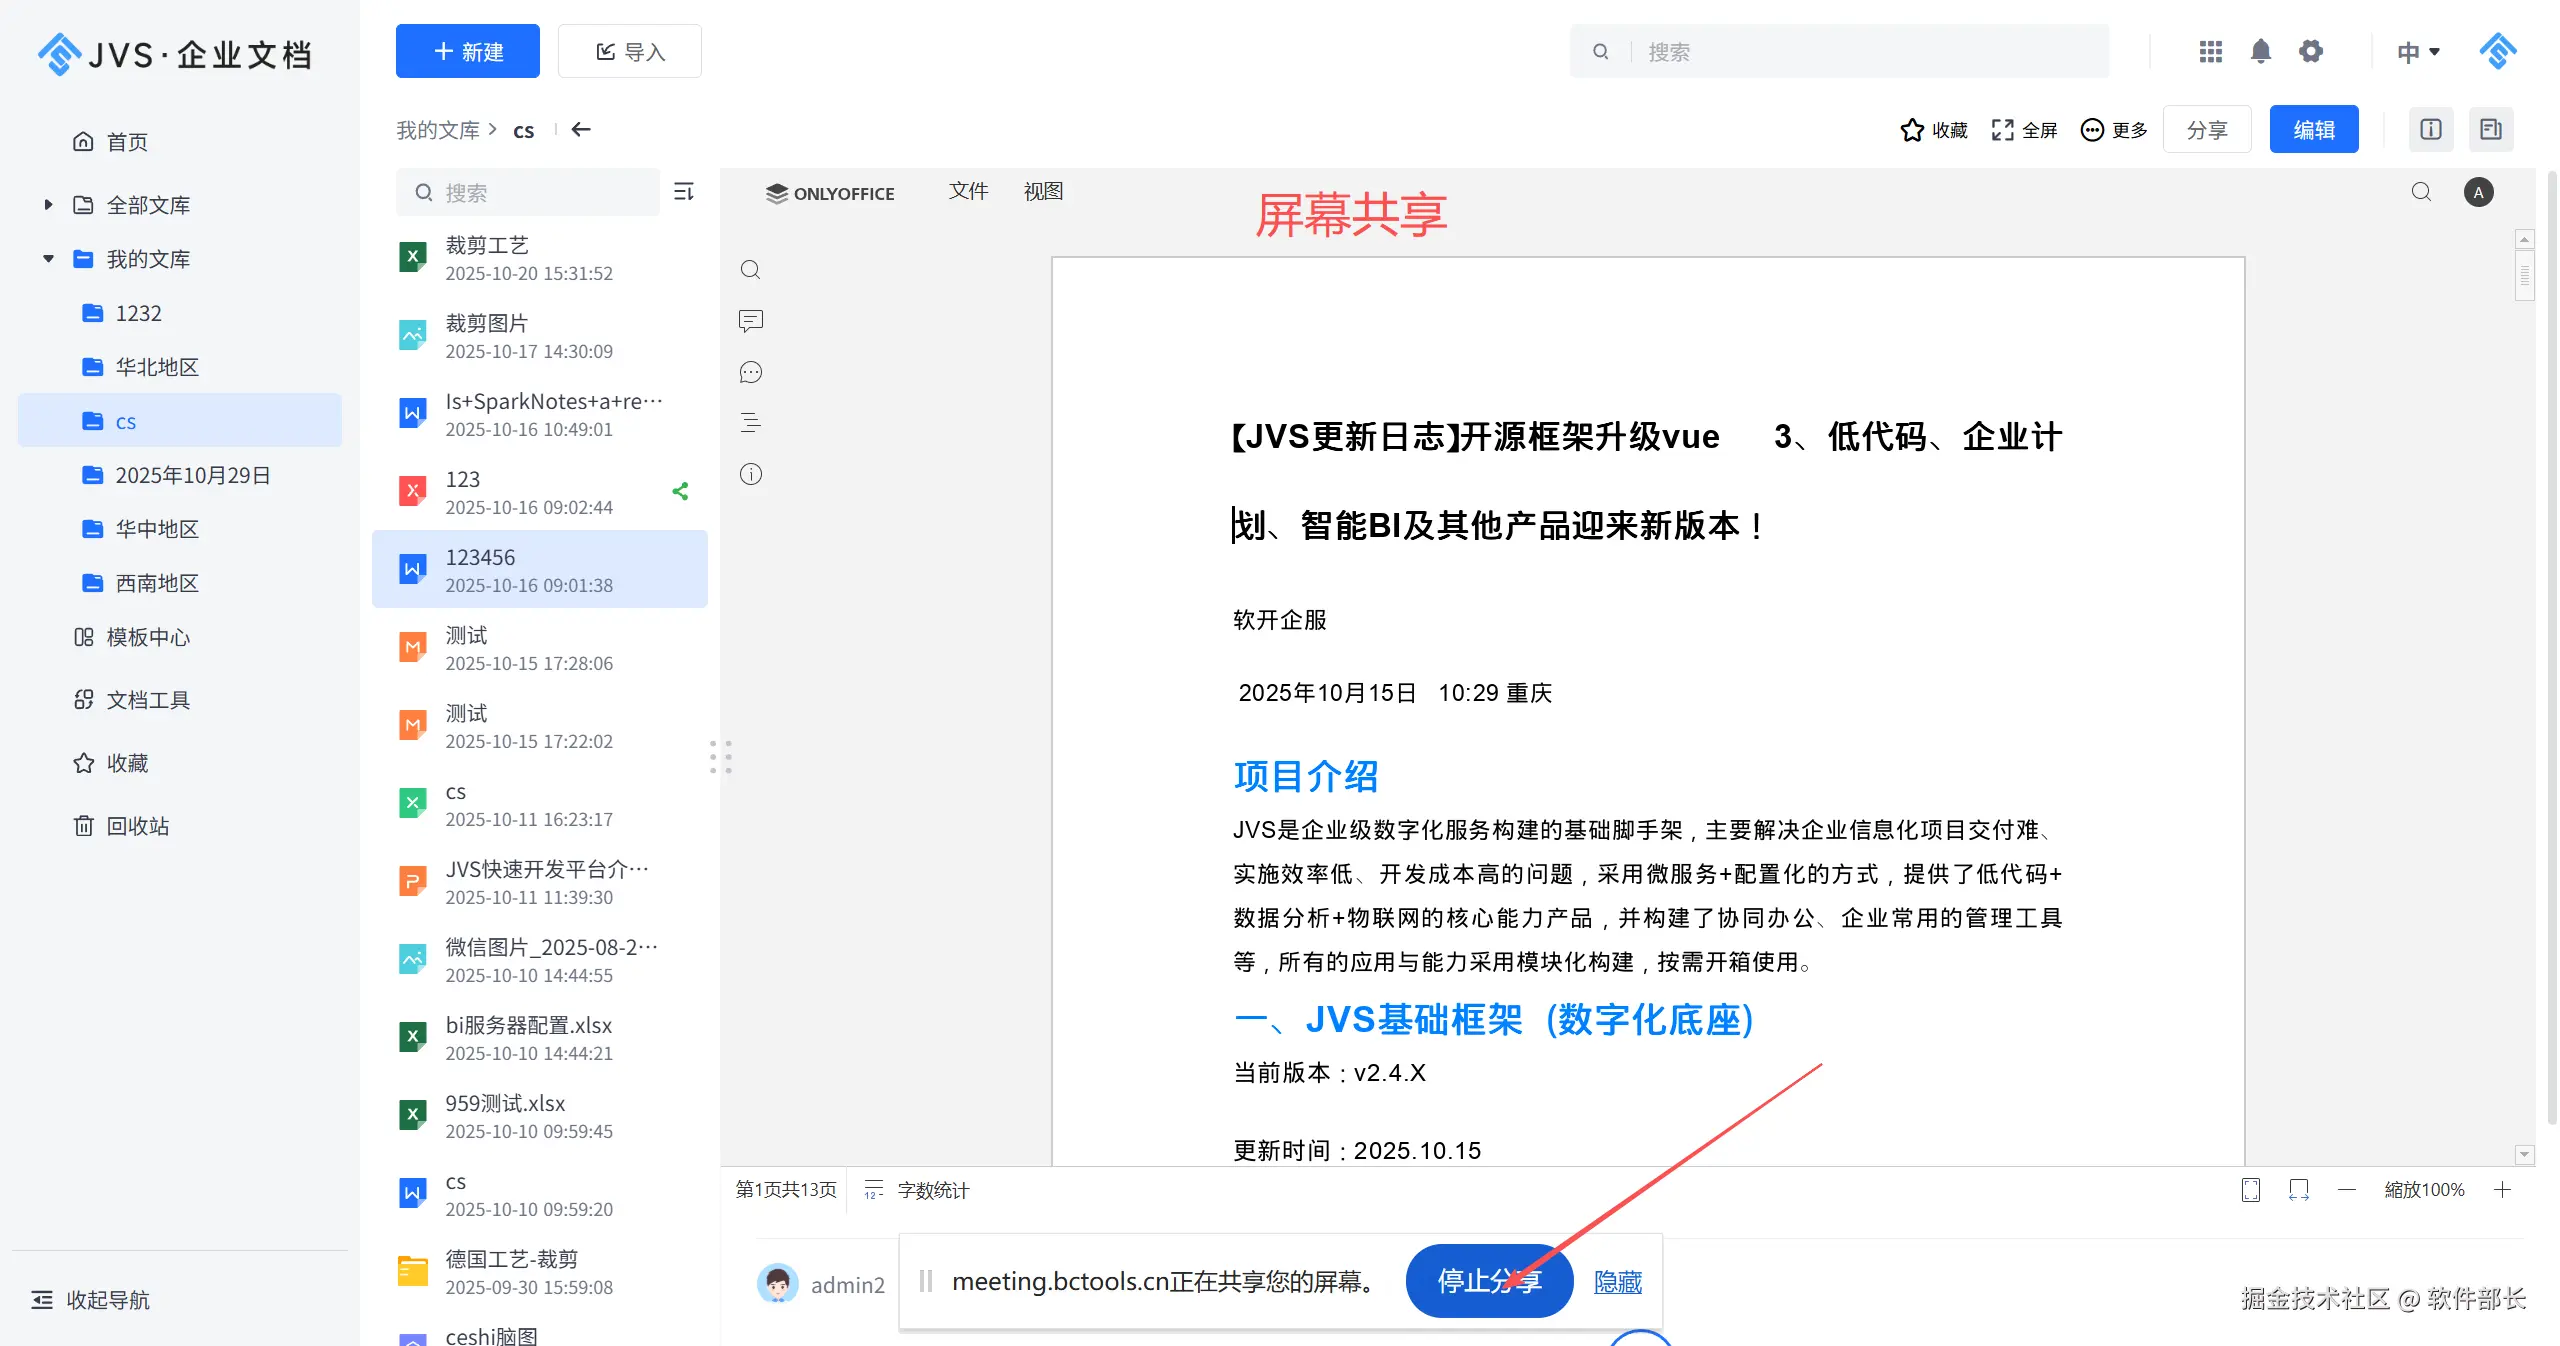This screenshot has height=1346, width=2560.
Task: Open the comments panel icon in ONLYOFFICE sidebar
Action: (750, 321)
